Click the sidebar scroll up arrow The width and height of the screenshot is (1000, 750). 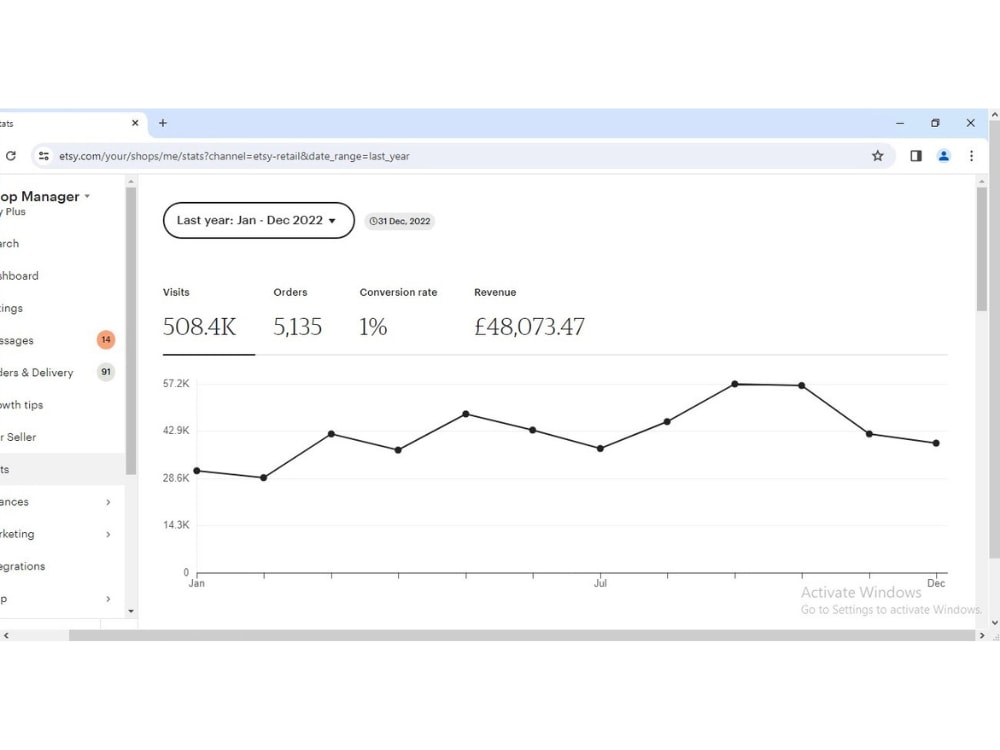click(131, 182)
